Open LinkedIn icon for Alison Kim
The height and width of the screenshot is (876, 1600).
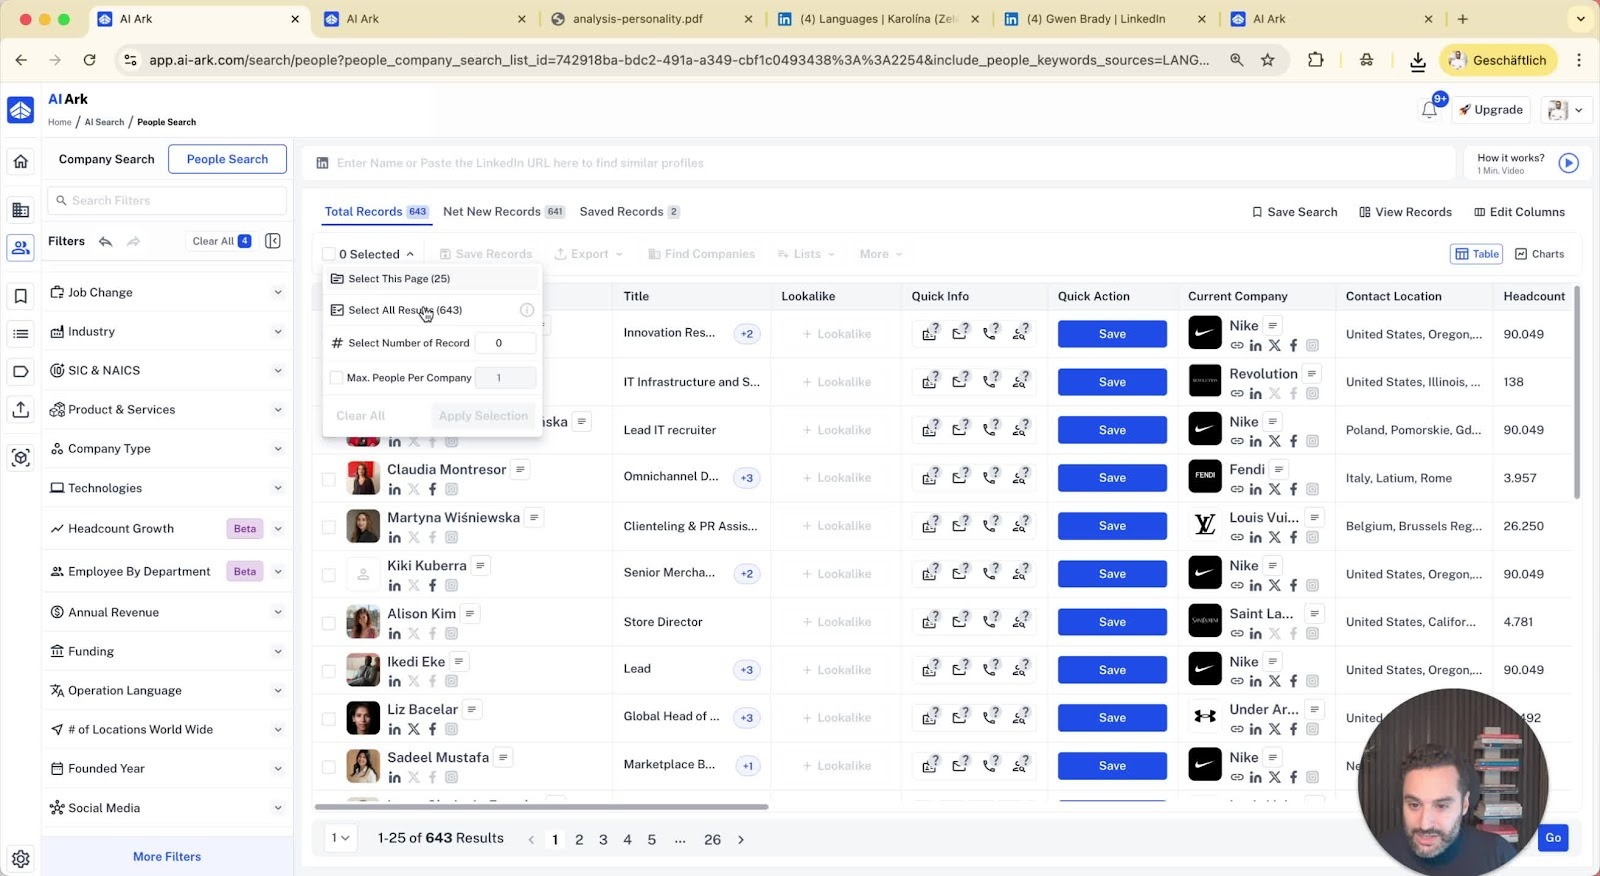click(394, 634)
